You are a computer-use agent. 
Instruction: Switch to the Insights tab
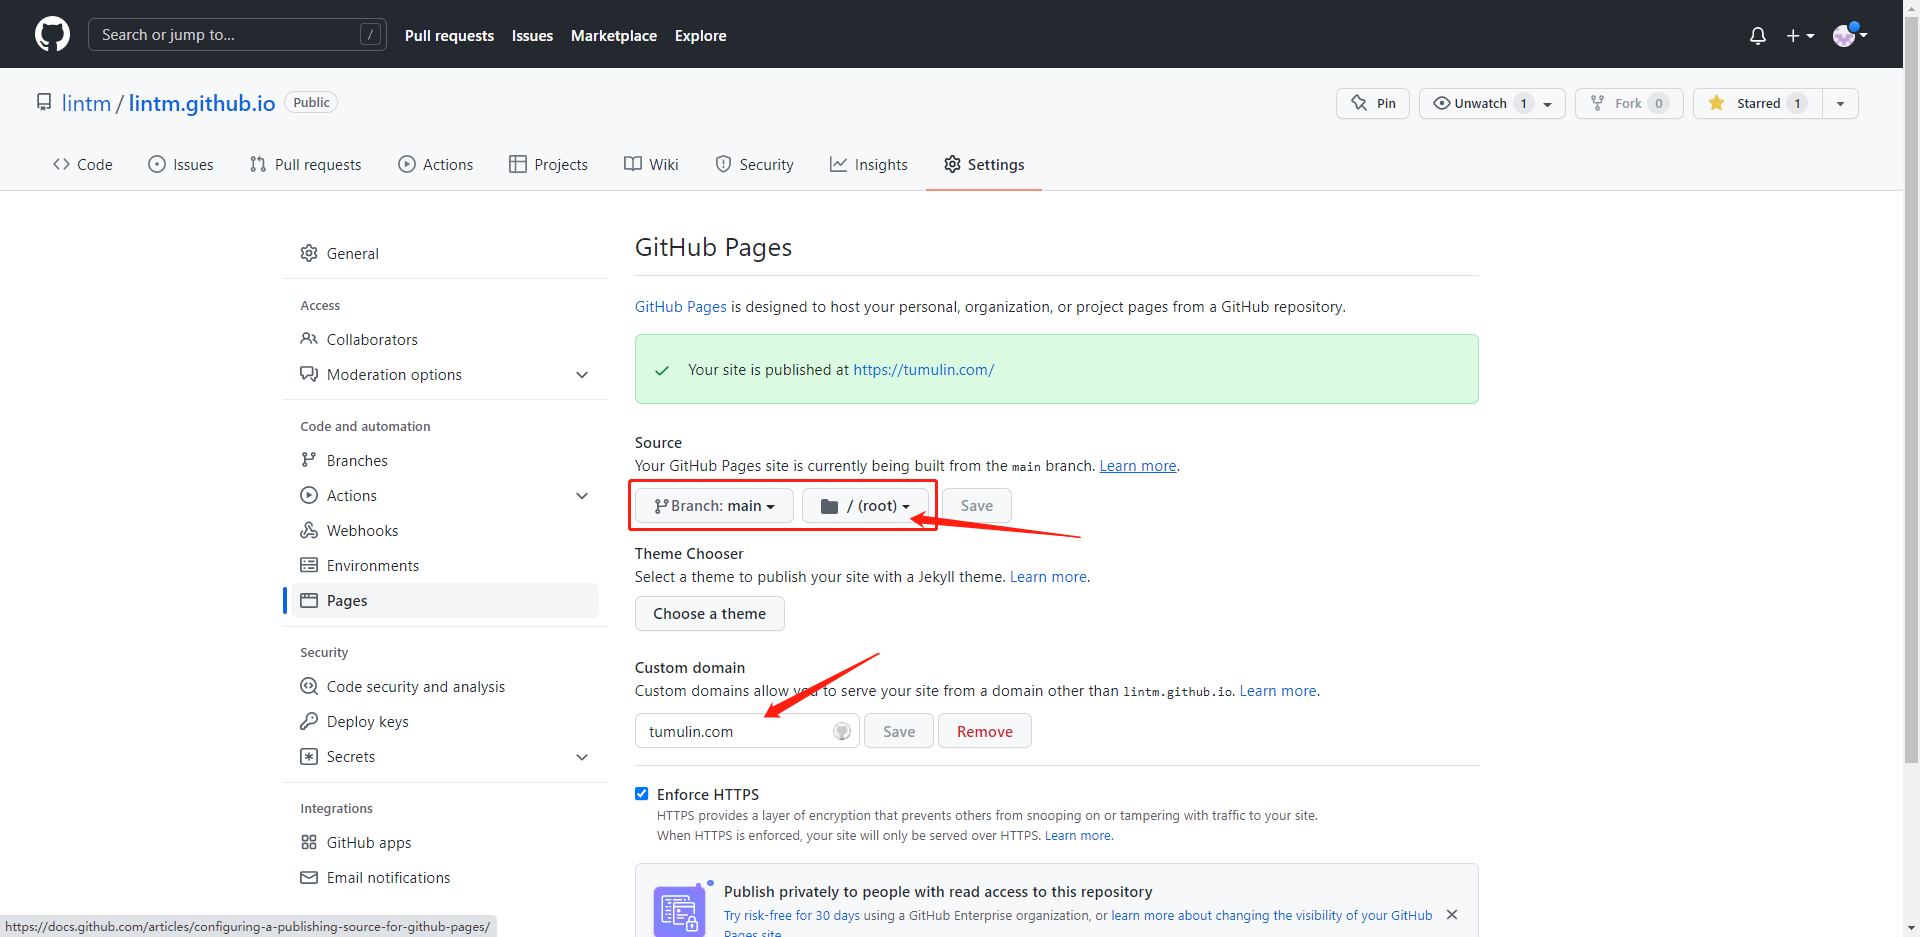click(x=869, y=165)
